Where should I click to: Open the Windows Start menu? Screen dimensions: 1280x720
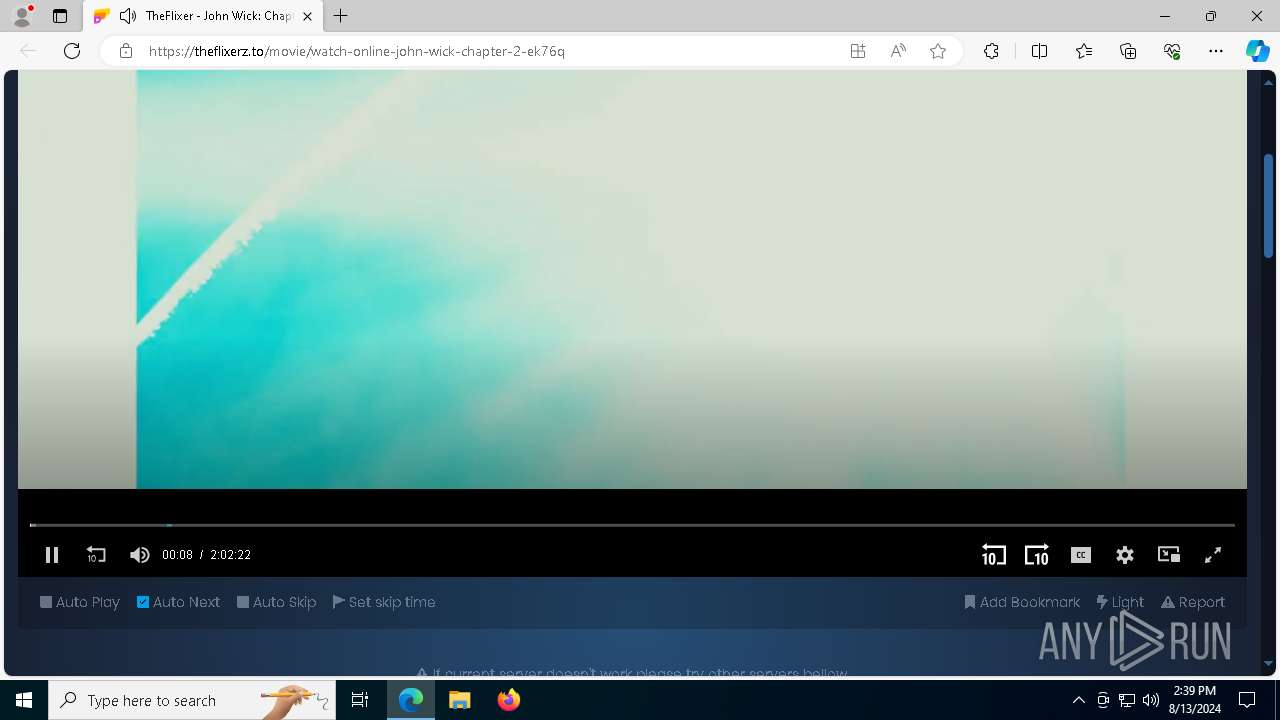[24, 700]
